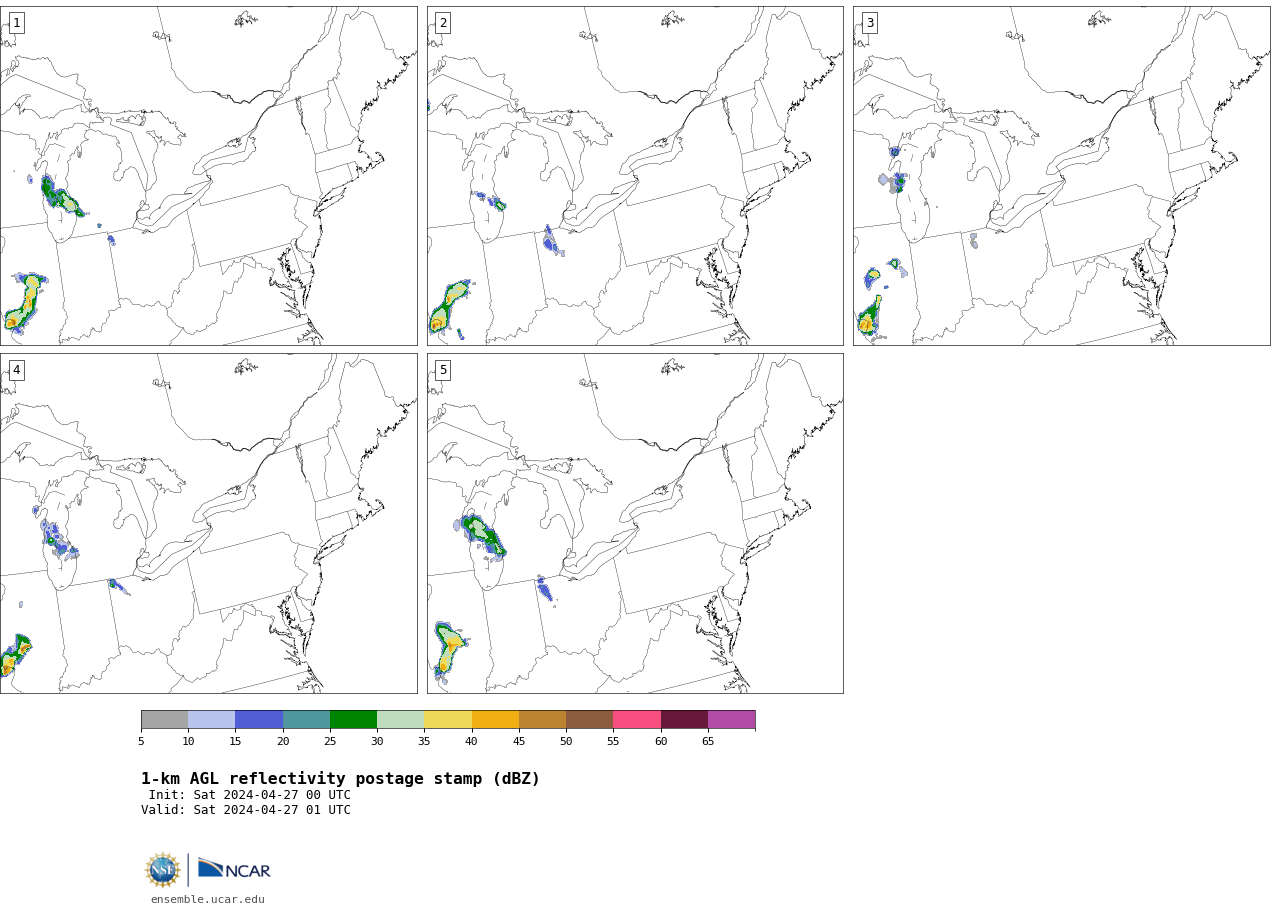1280x910 pixels.
Task: Click the colorbar tick label 5
Action: pos(141,741)
